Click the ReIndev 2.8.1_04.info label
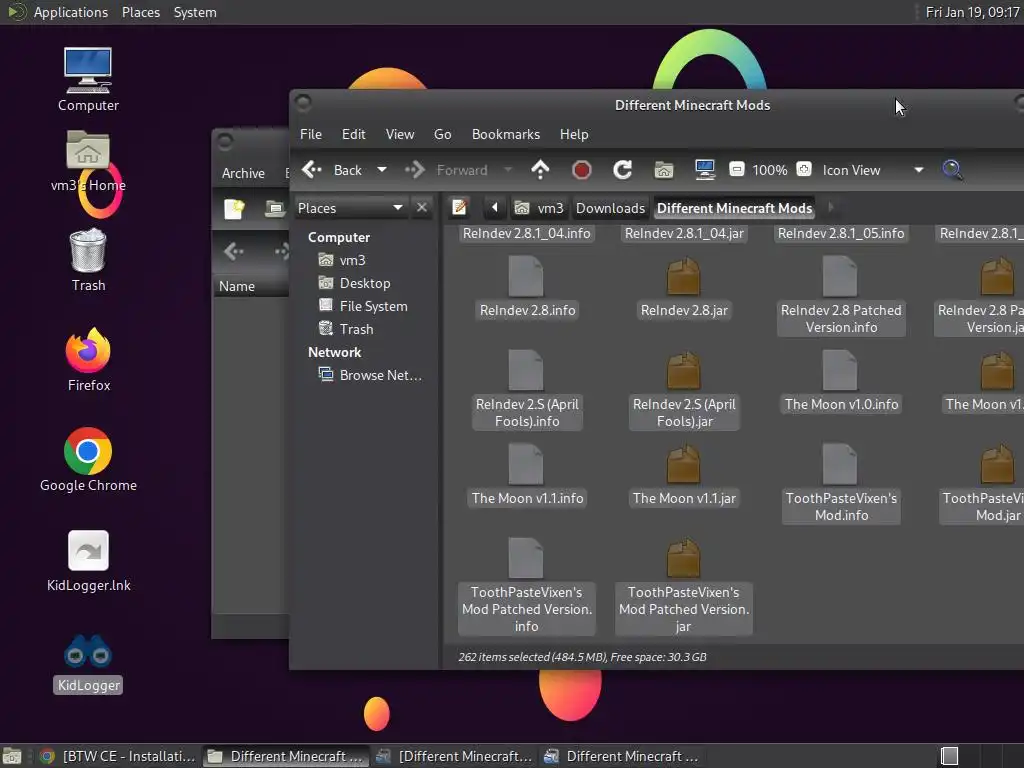This screenshot has width=1024, height=768. (526, 234)
